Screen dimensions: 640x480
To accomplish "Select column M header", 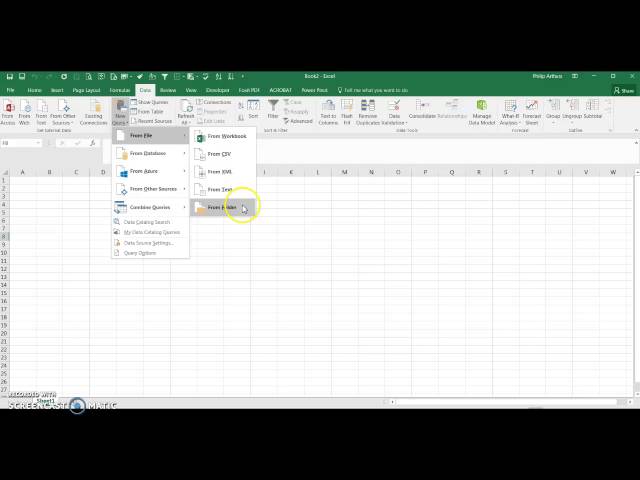I will tap(344, 172).
